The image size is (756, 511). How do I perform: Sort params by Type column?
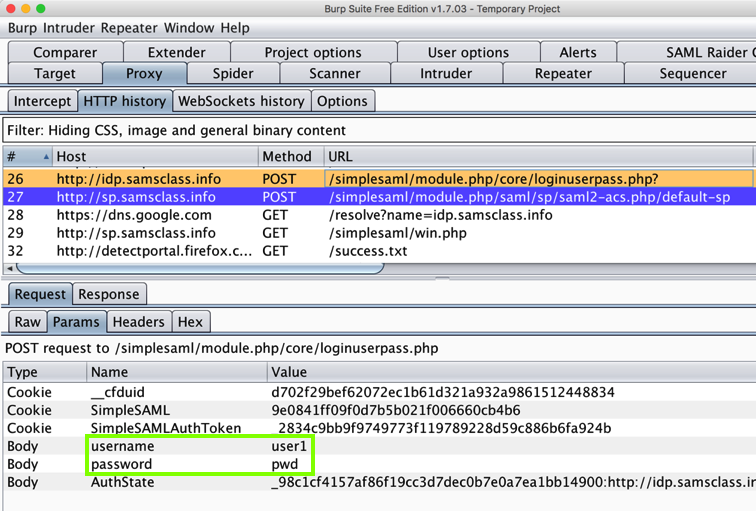[x=45, y=372]
